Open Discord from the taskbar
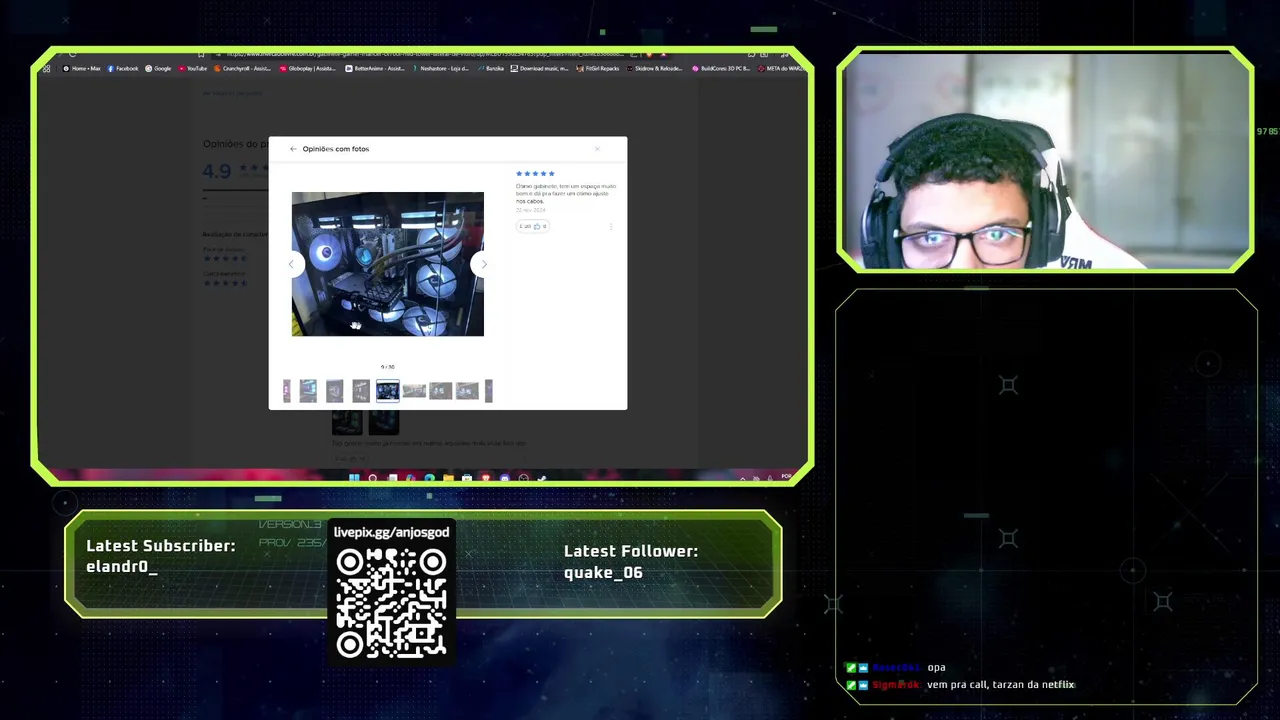Viewport: 1280px width, 720px height. point(505,478)
